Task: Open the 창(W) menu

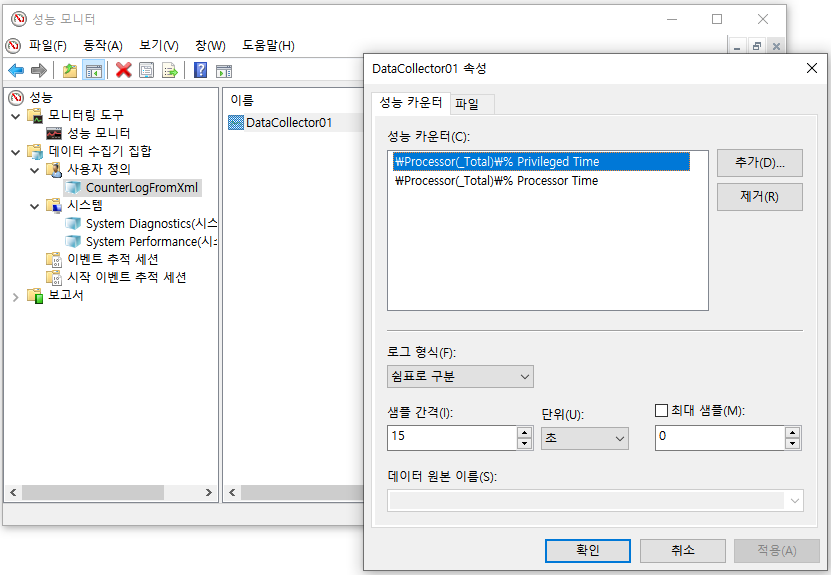Action: pos(210,46)
